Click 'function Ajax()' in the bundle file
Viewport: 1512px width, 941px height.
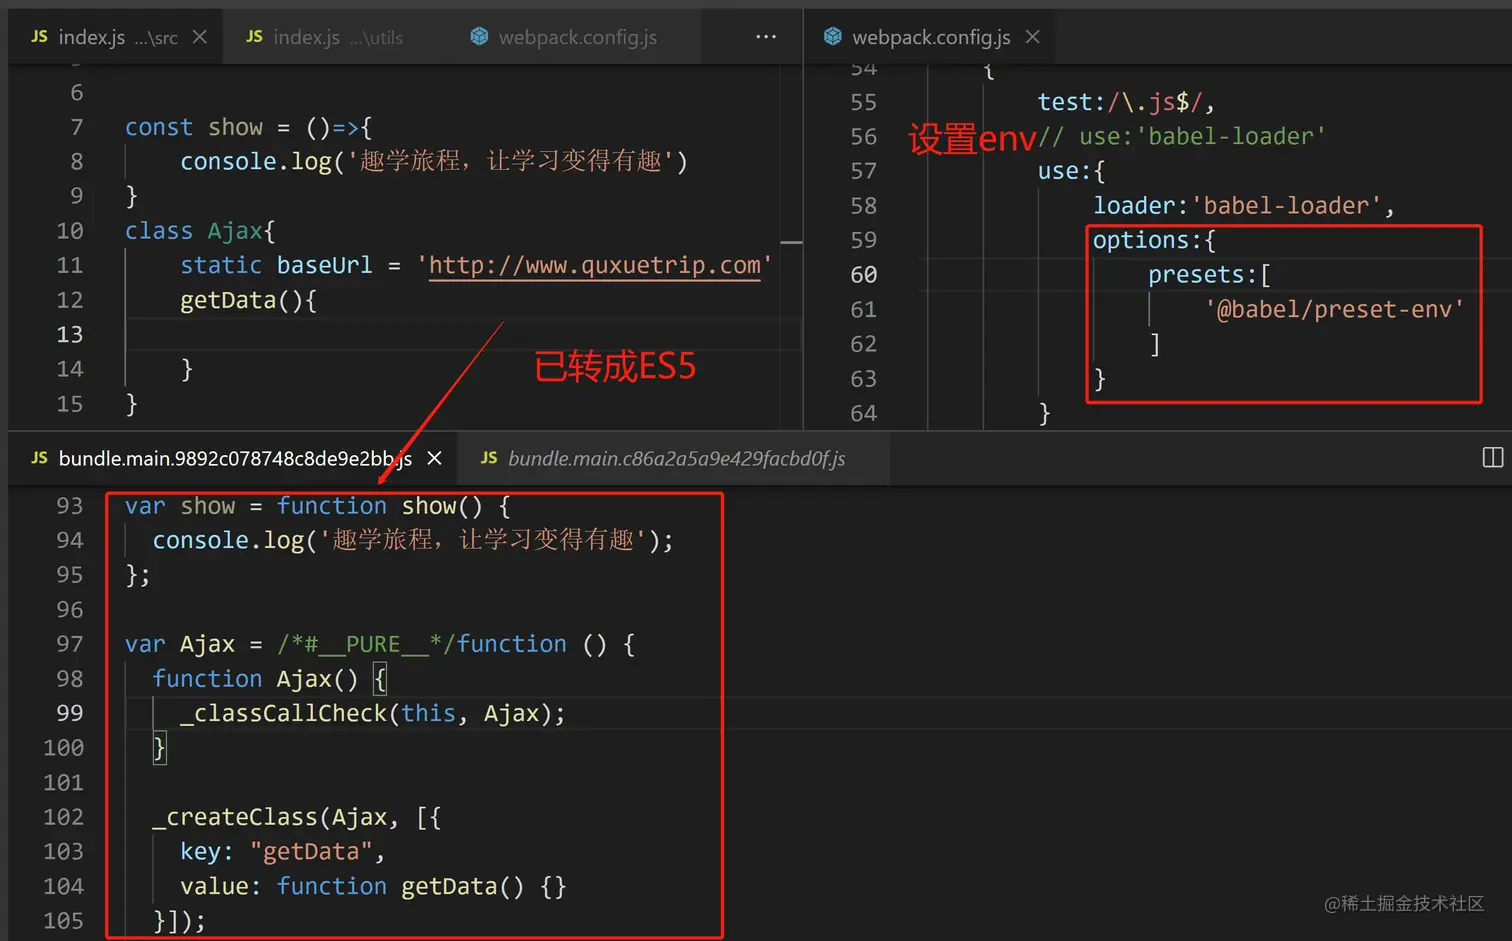[255, 679]
